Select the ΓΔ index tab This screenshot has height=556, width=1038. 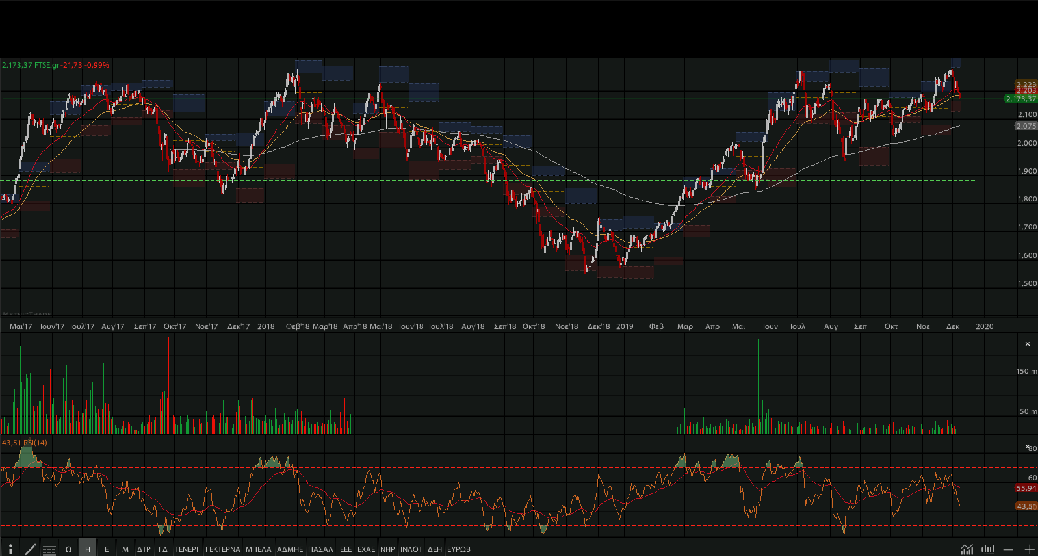162,549
